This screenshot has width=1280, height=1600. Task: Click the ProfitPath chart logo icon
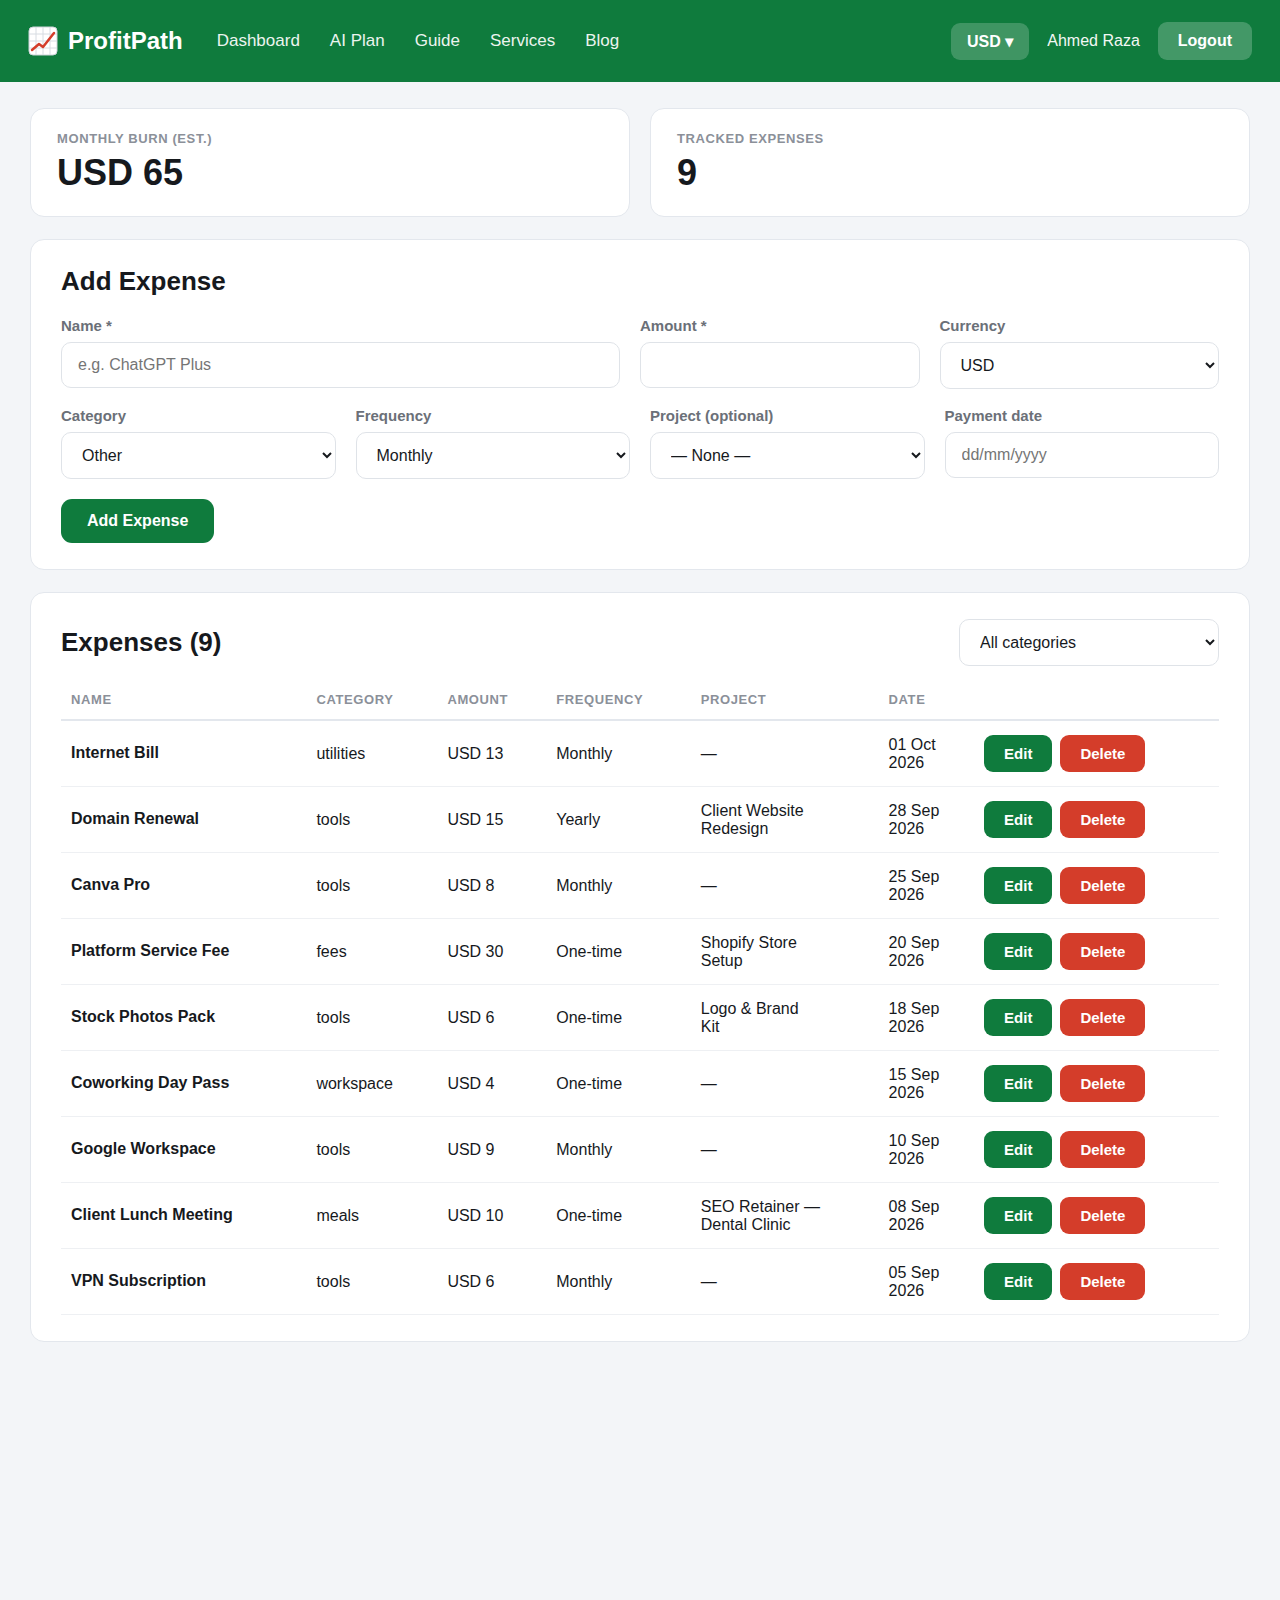tap(43, 41)
